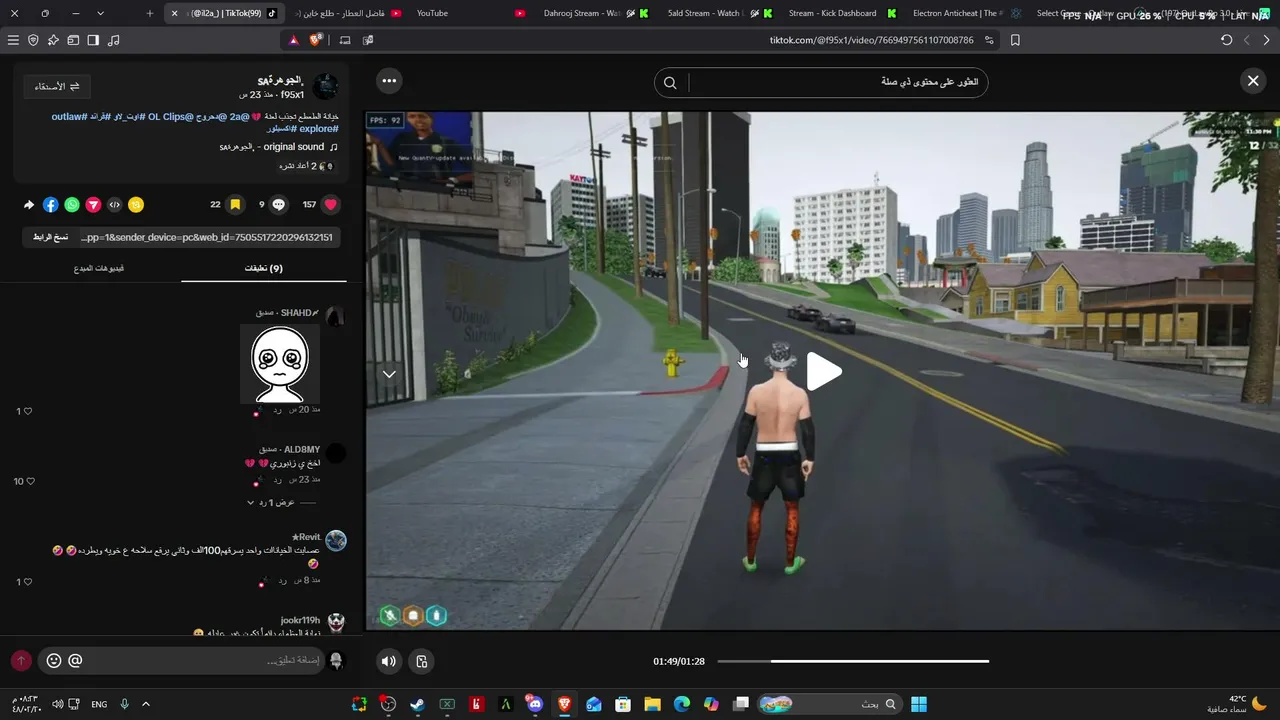Open Steam from the taskbar

click(x=417, y=704)
